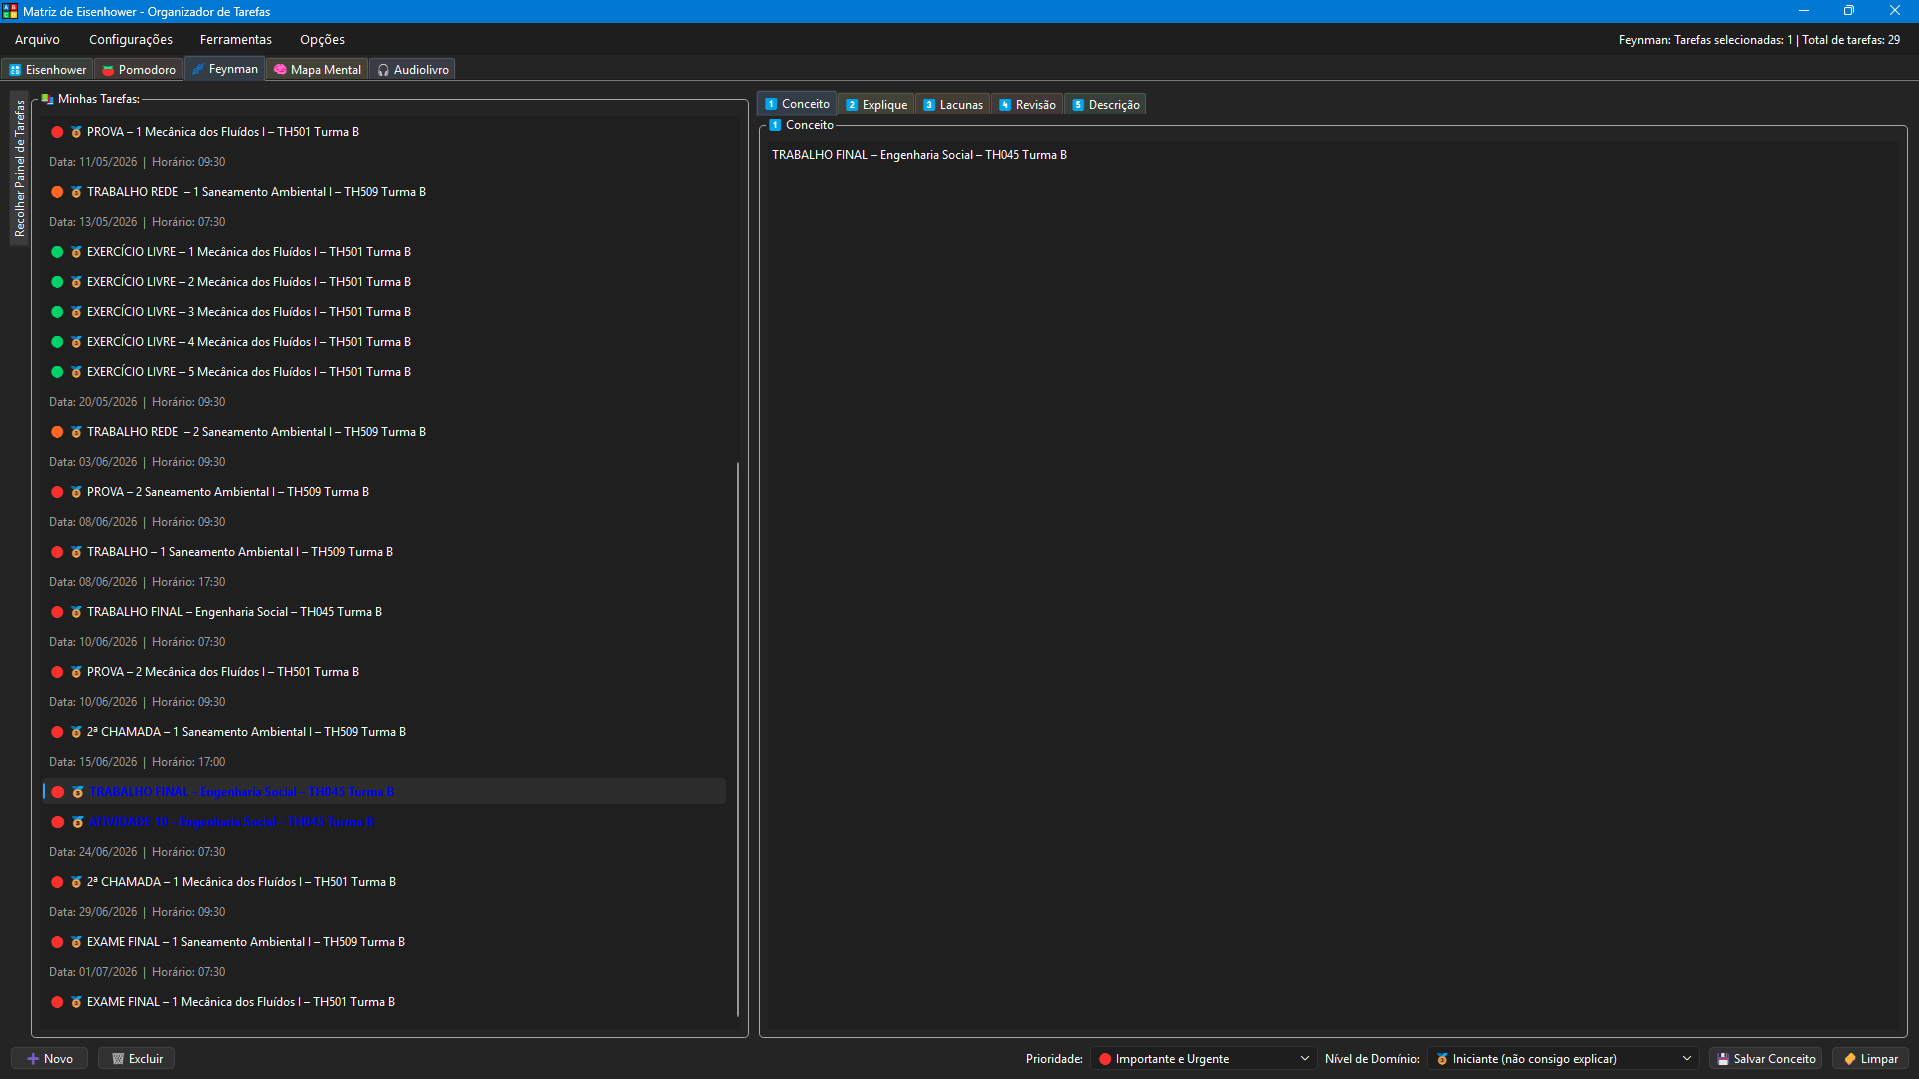Click medal icon of PROVA – 2 Saneamento Ambiental
The width and height of the screenshot is (1919, 1079).
click(x=76, y=492)
